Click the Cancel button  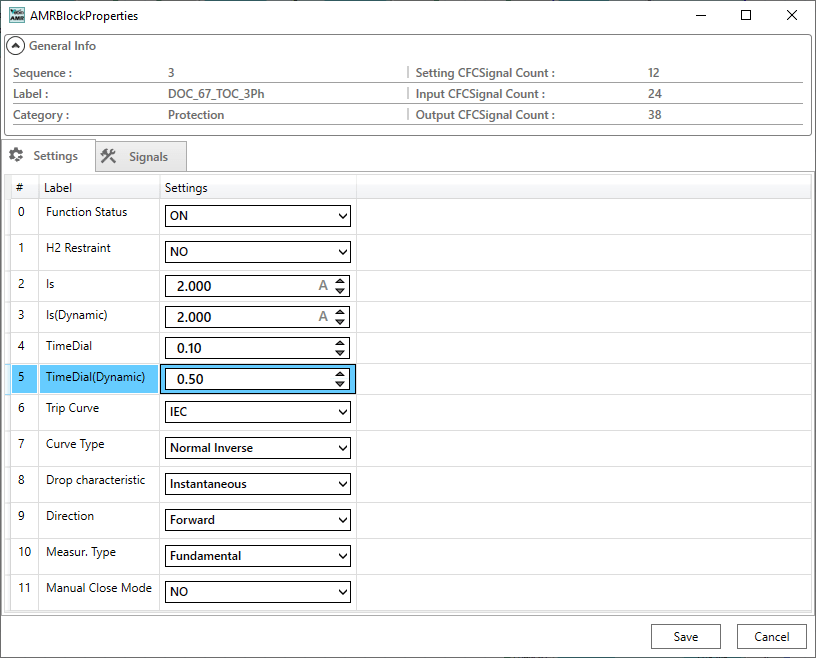click(x=771, y=636)
